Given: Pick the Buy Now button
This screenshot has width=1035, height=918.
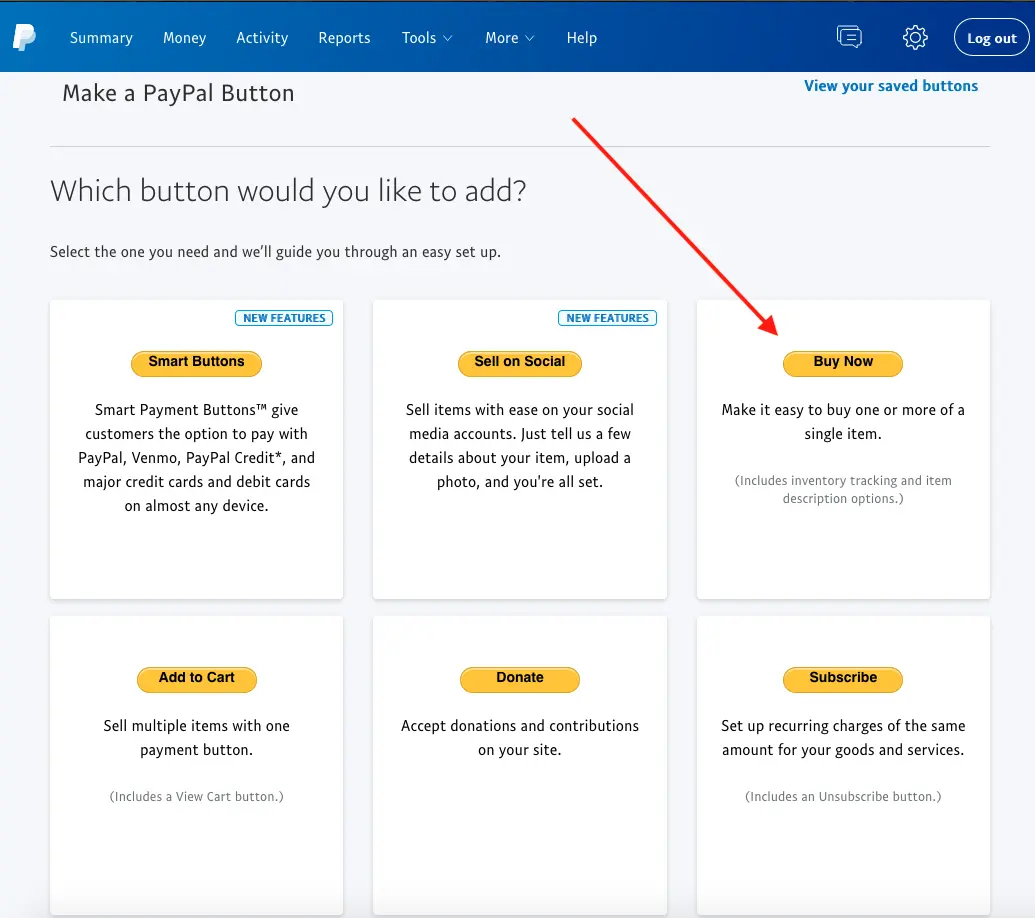Looking at the screenshot, I should pos(842,363).
